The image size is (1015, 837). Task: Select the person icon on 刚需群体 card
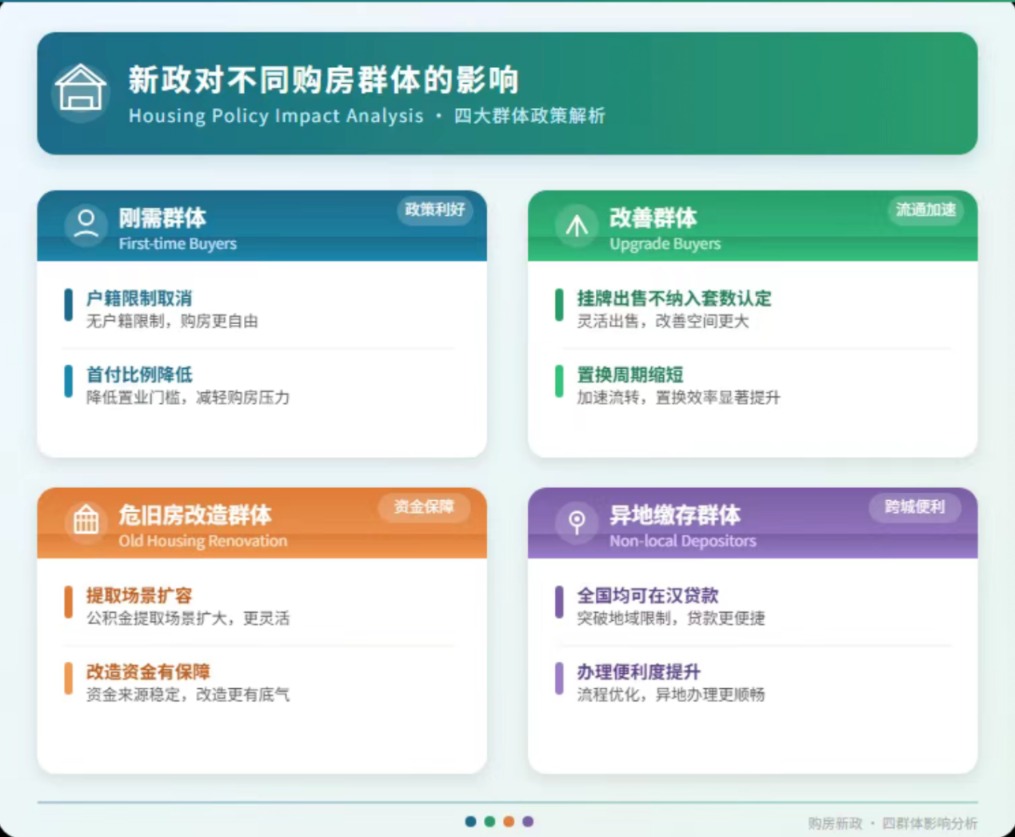click(x=86, y=225)
